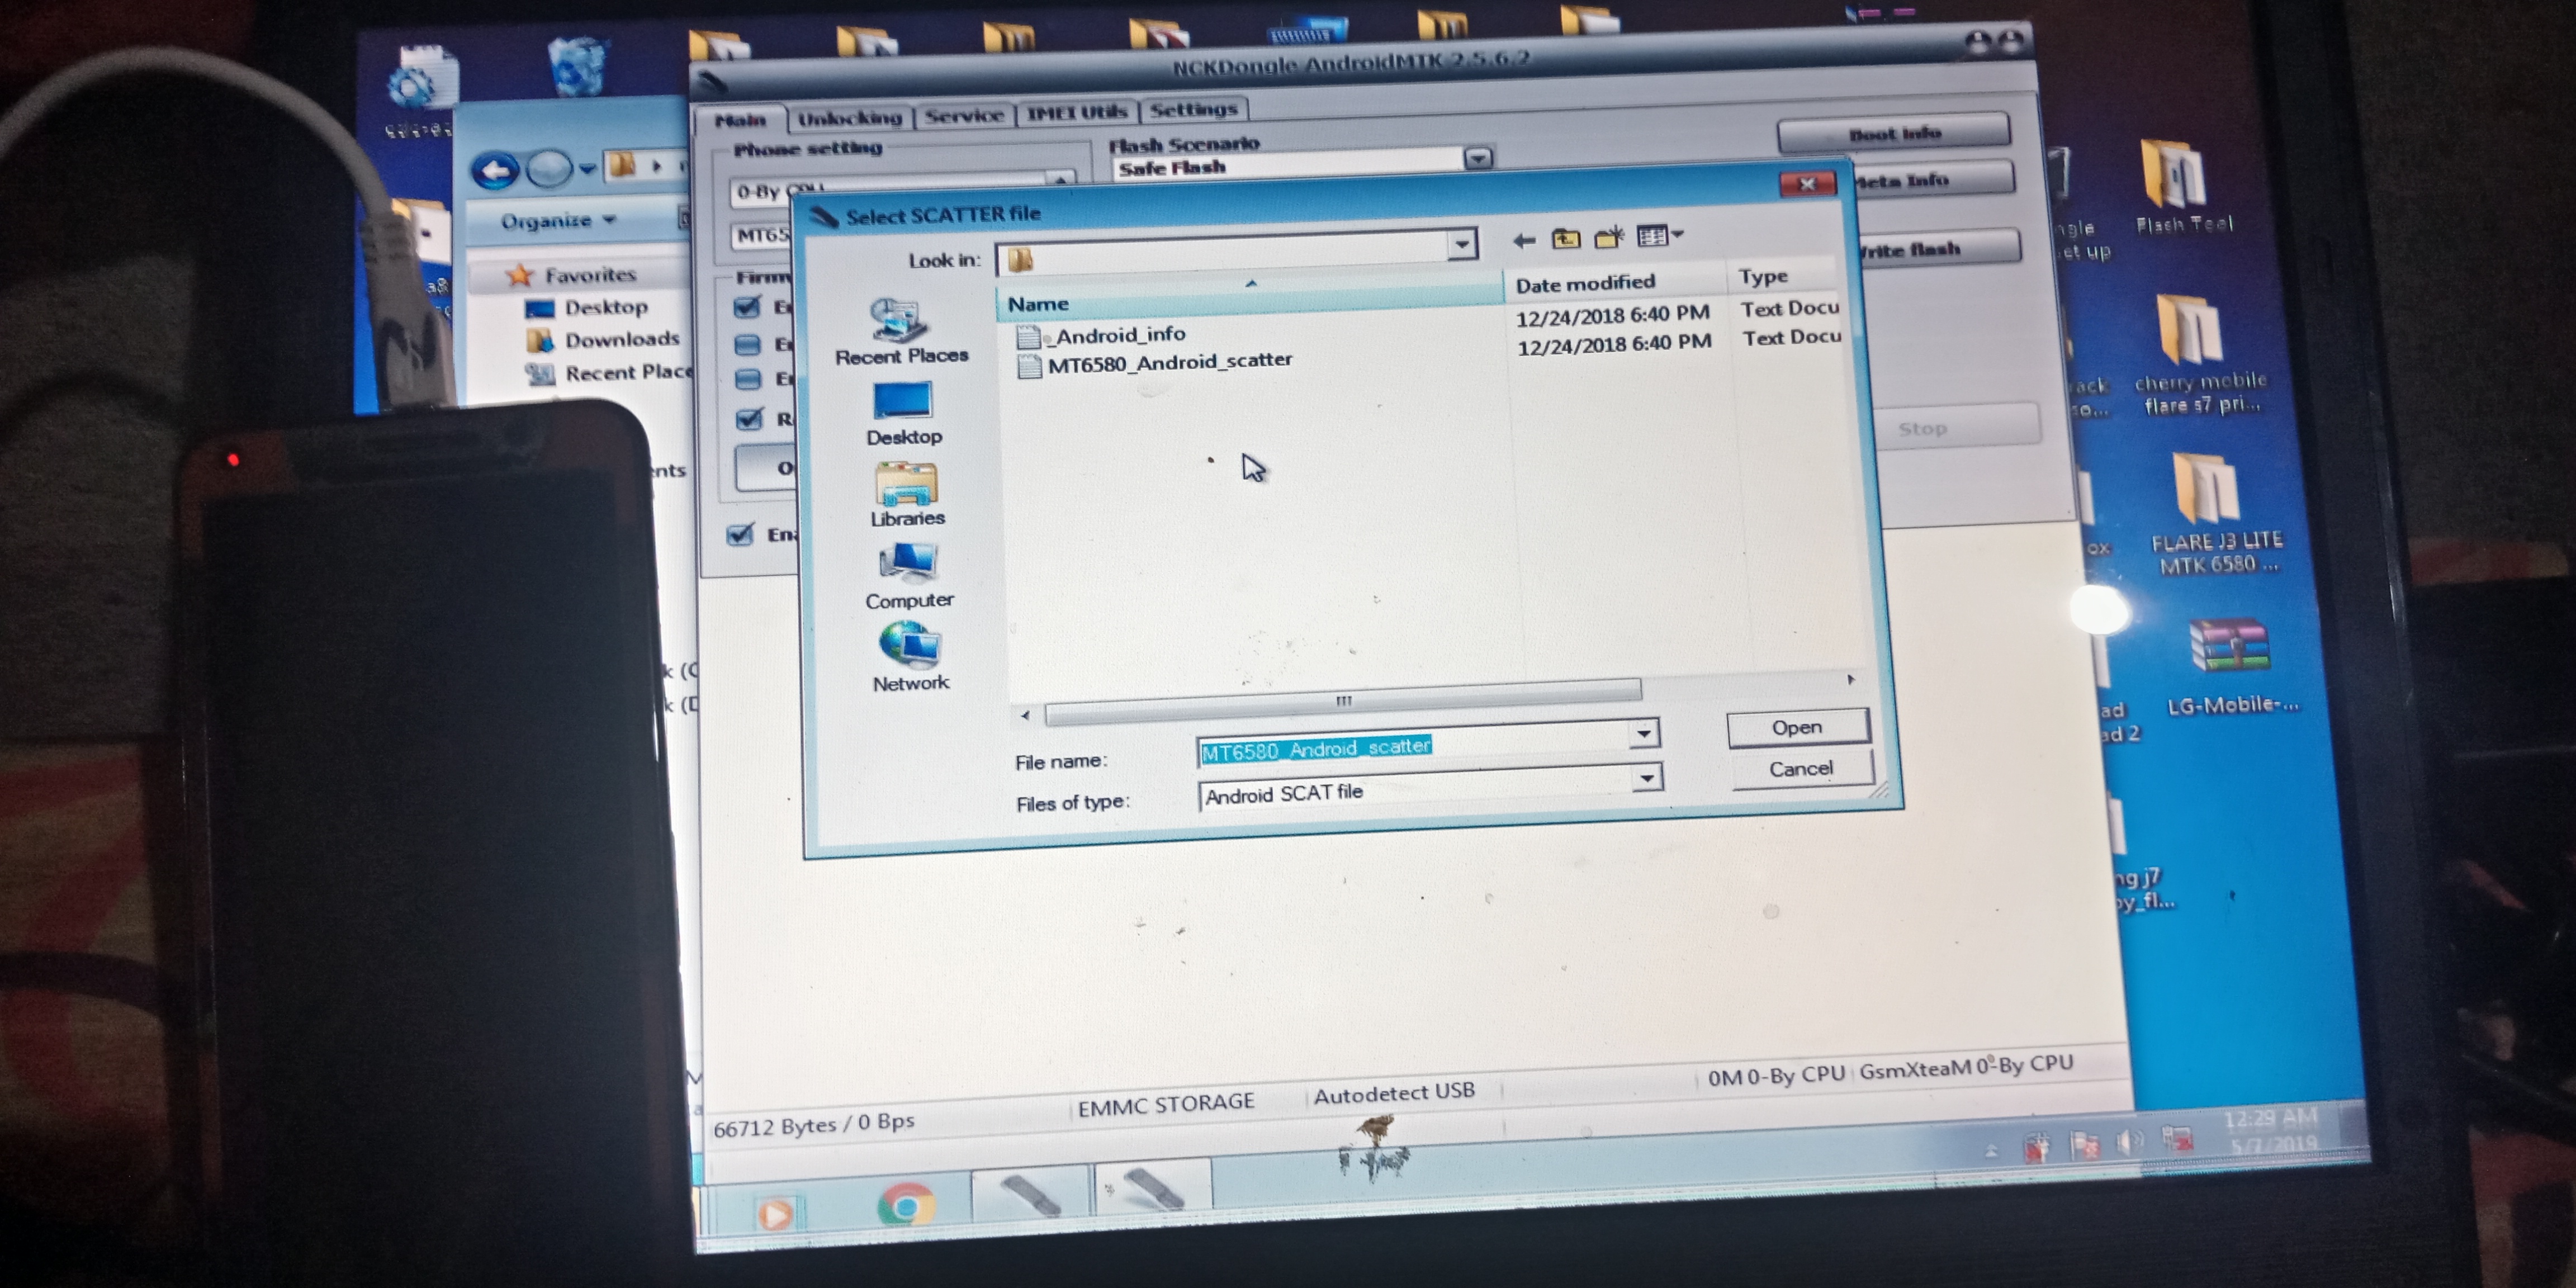Viewport: 2576px width, 1288px height.
Task: Click Autodetect USB status bar entry
Action: click(x=1394, y=1093)
